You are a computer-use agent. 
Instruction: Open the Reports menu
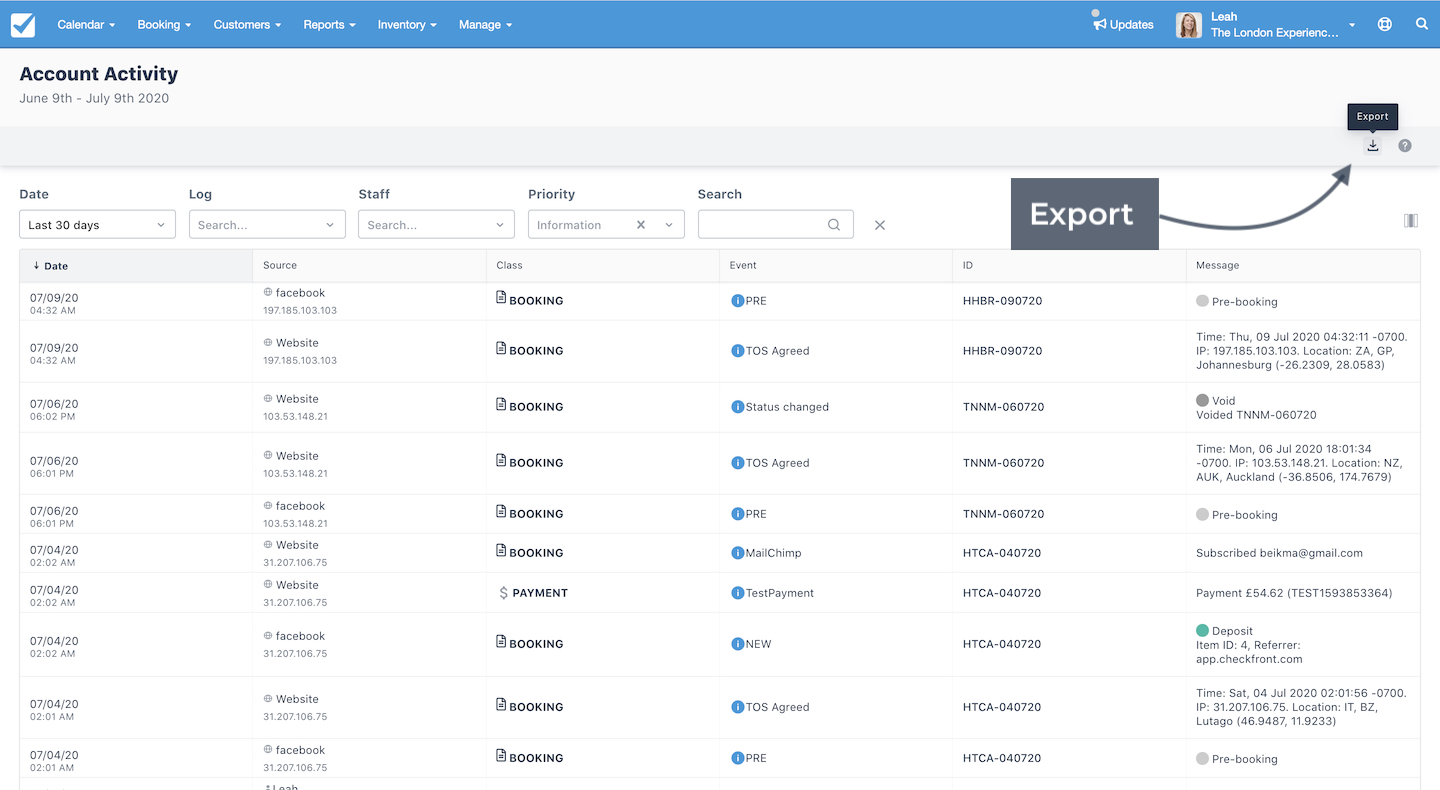(x=329, y=25)
